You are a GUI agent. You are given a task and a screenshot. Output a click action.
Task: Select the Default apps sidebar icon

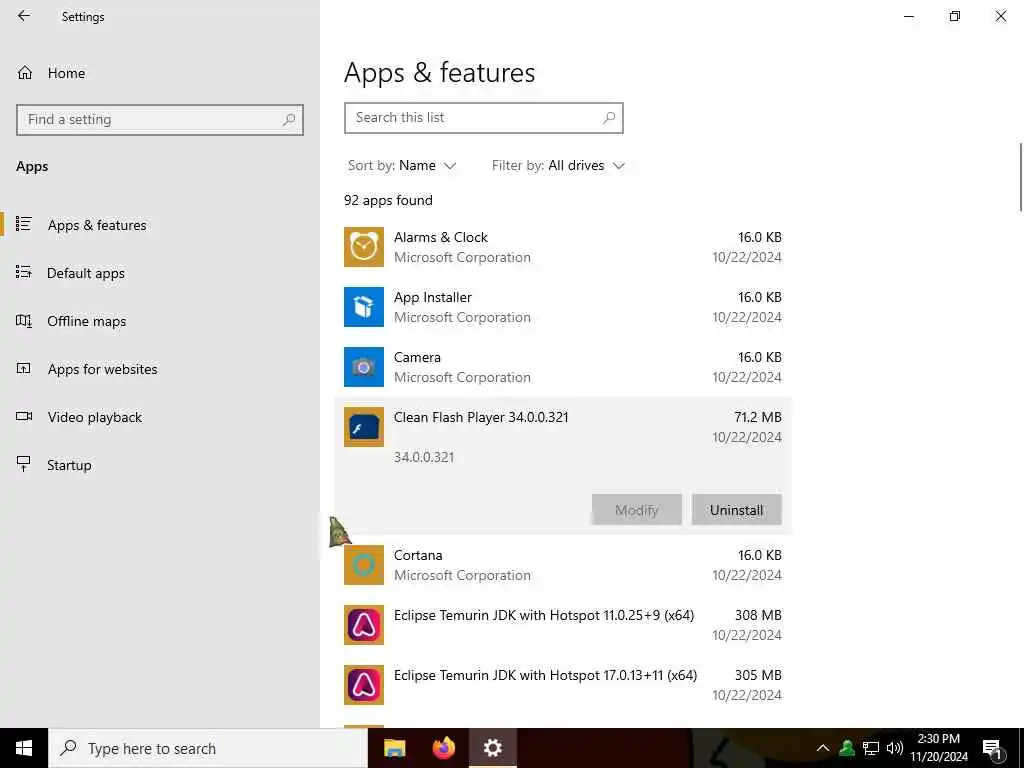(24, 272)
